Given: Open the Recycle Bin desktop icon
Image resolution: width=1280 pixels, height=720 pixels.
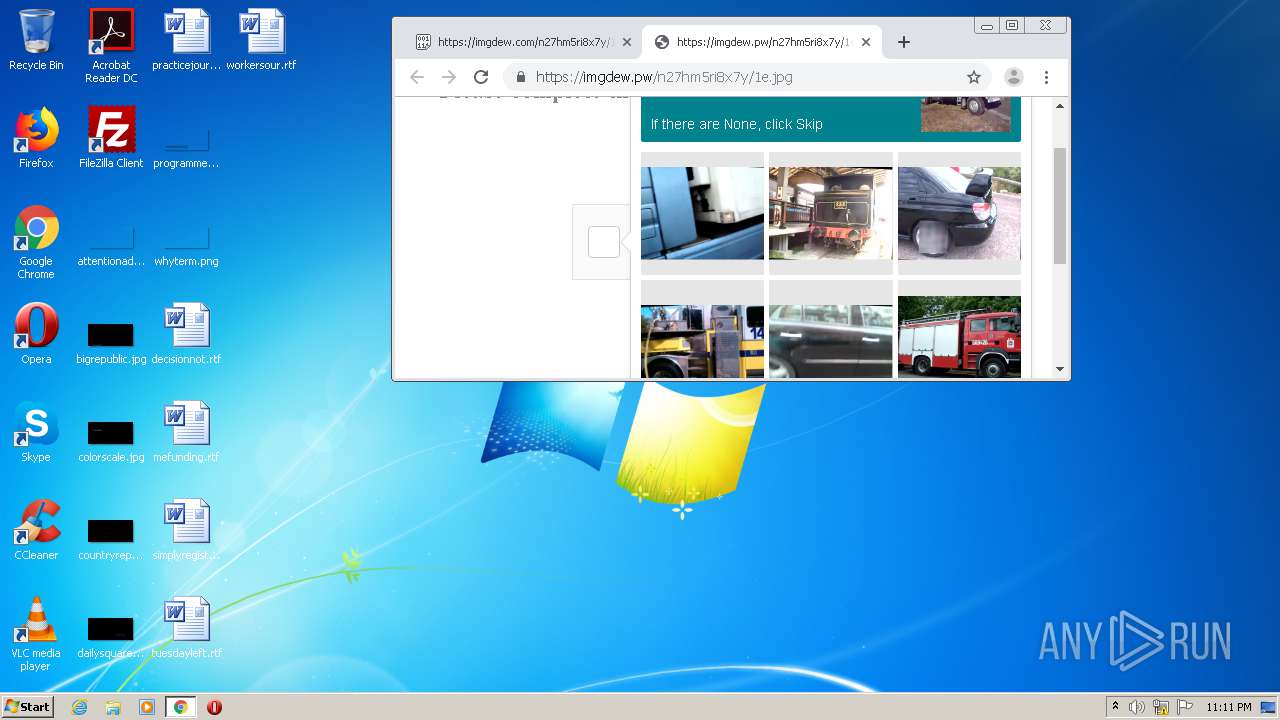Looking at the screenshot, I should pyautogui.click(x=36, y=40).
